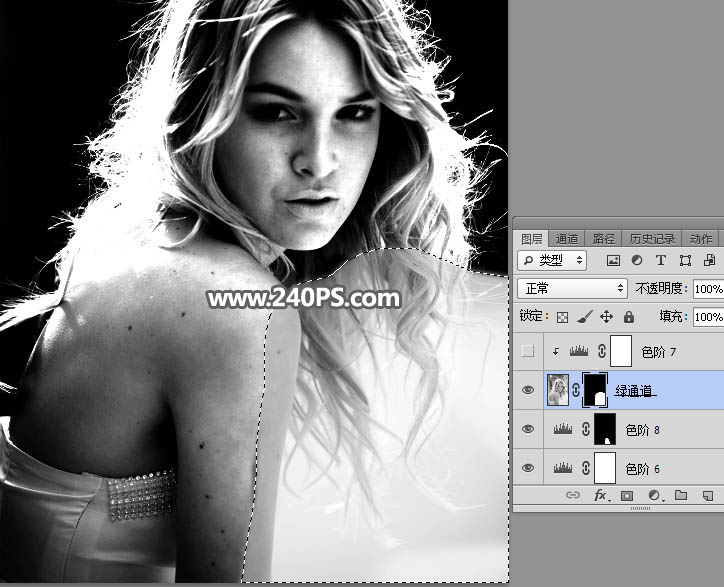The height and width of the screenshot is (587, 724).
Task: Click the mask link icon on 绿通道 layer
Action: [x=576, y=390]
